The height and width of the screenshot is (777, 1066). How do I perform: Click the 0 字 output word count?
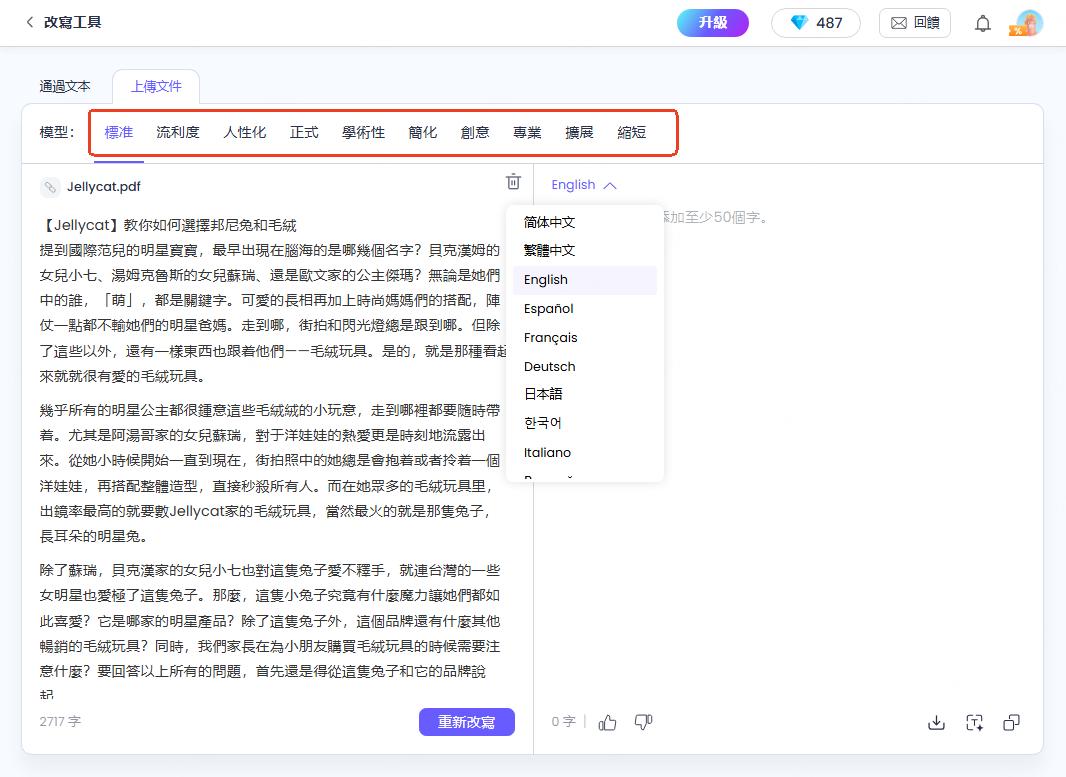tap(564, 722)
